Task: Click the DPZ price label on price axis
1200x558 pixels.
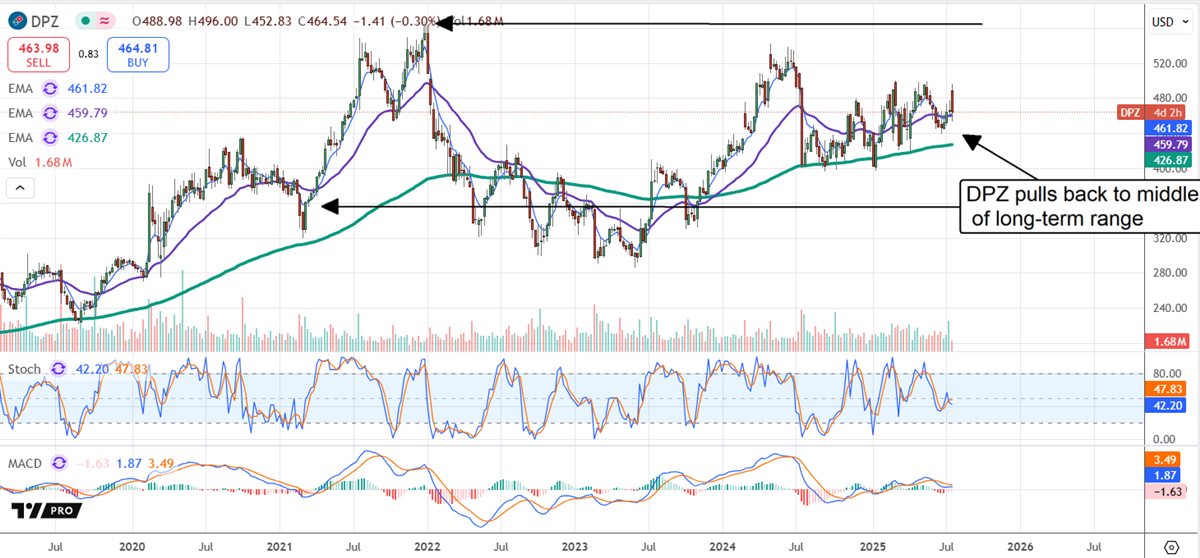Action: [1129, 112]
